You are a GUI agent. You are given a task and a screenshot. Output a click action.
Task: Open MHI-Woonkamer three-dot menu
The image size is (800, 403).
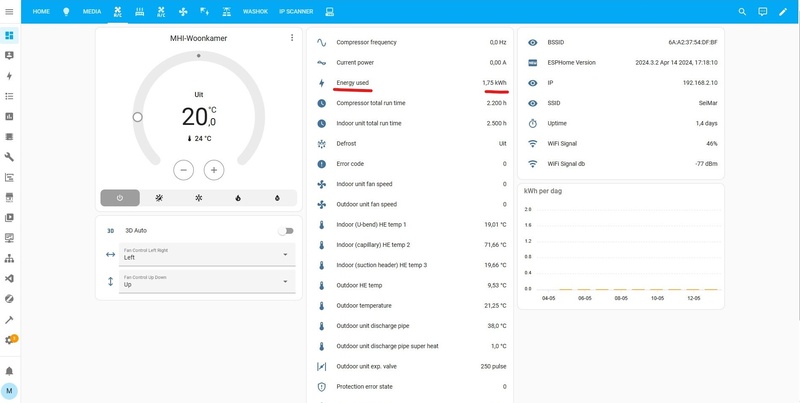point(292,38)
